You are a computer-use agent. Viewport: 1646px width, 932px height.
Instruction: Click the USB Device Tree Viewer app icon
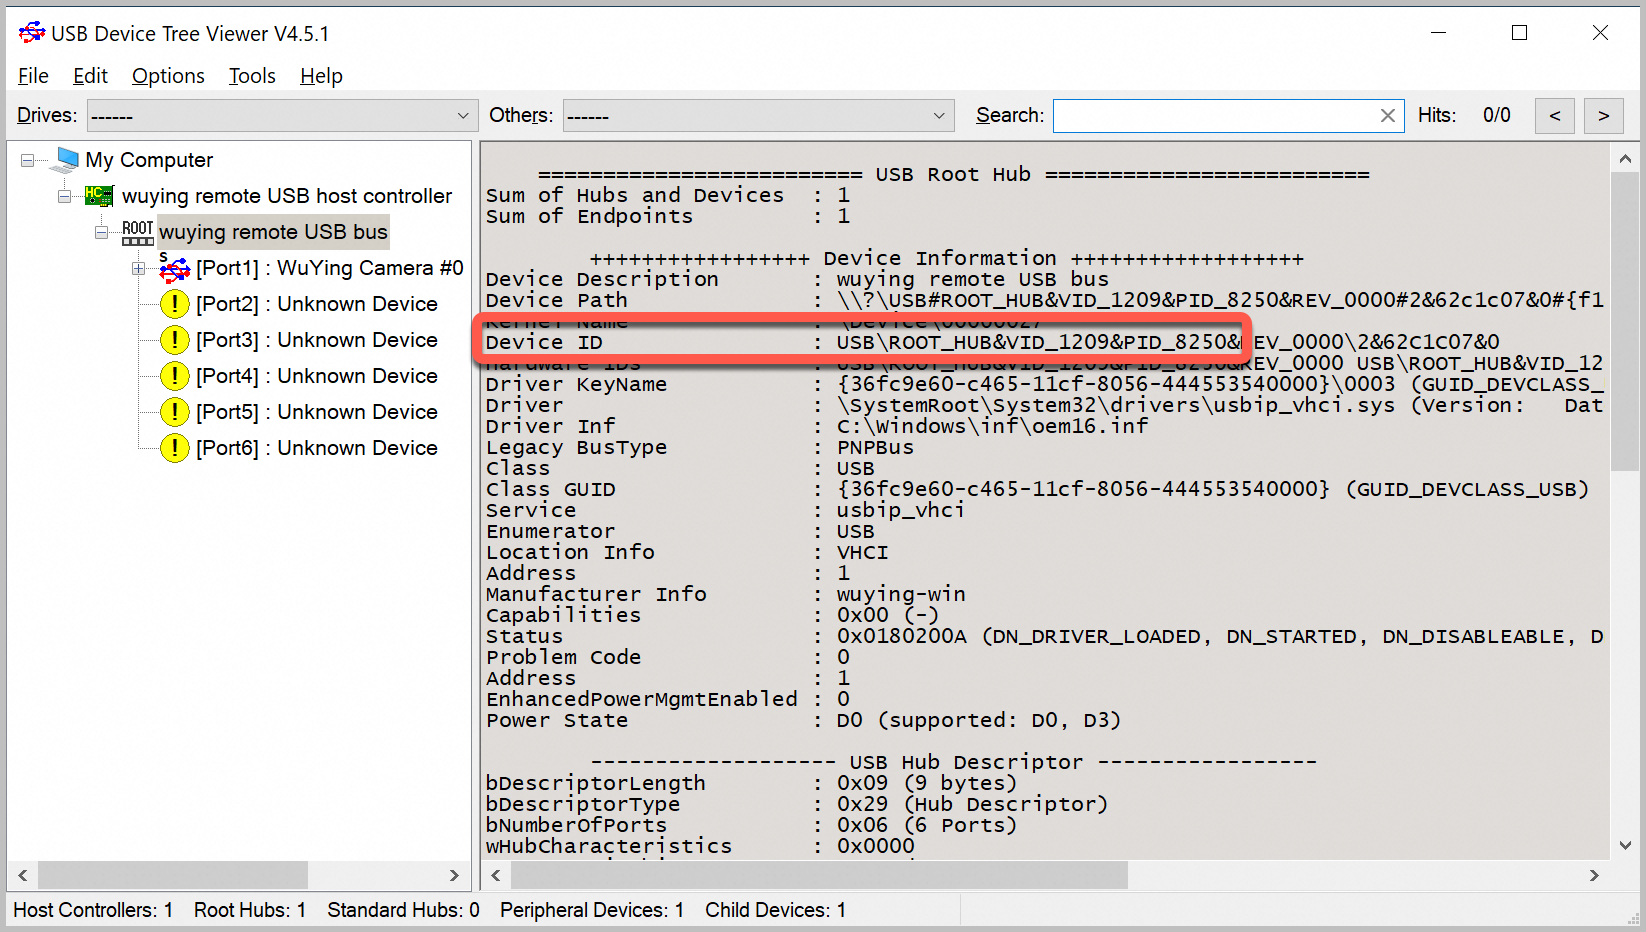(32, 33)
